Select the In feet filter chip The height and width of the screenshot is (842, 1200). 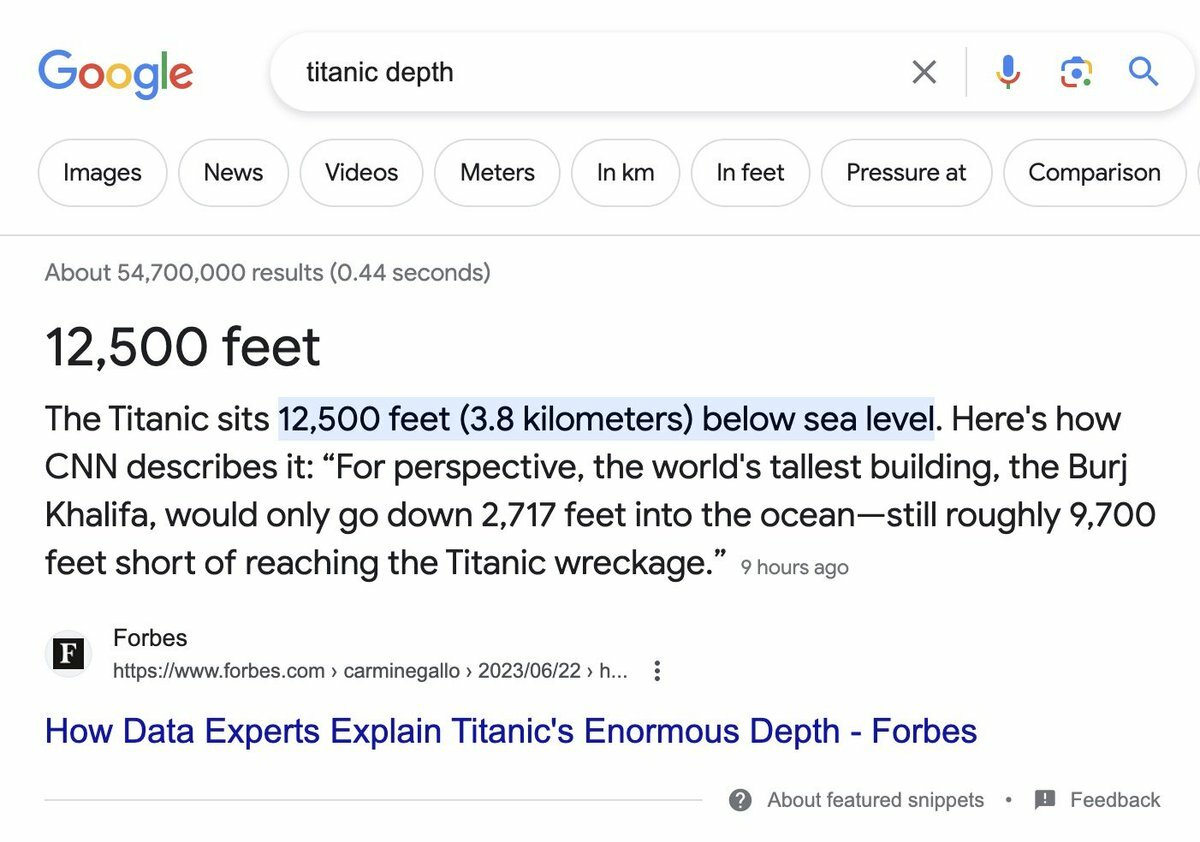point(750,173)
